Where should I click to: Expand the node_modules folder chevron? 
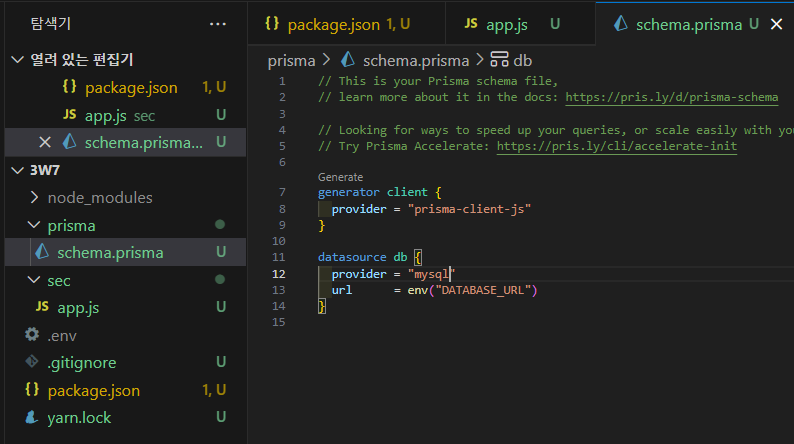[x=34, y=197]
